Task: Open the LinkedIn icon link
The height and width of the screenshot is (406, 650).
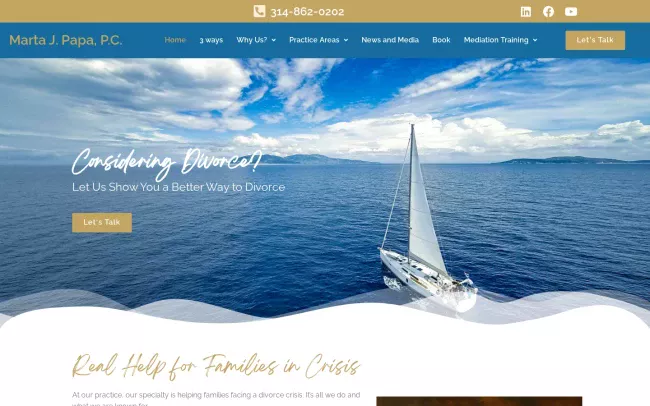Action: click(526, 12)
